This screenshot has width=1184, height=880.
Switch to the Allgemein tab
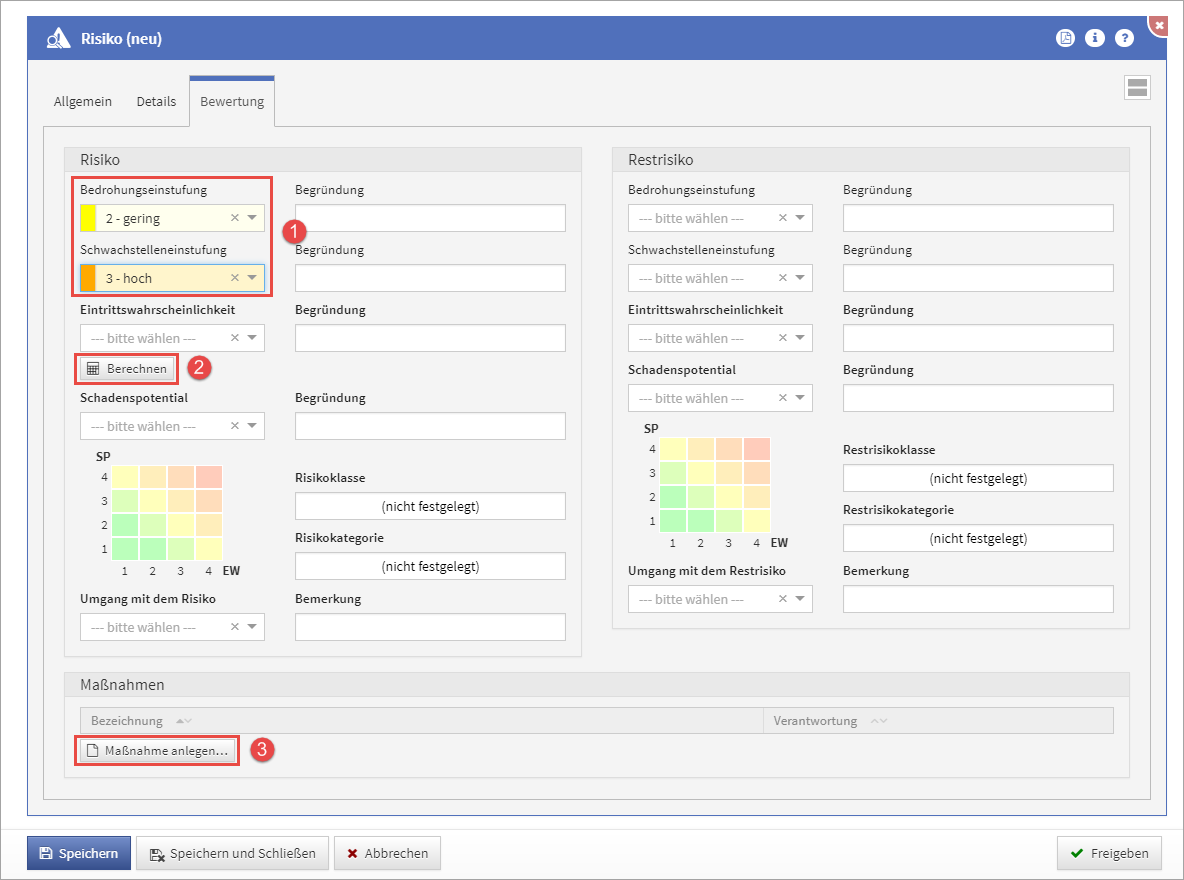pos(83,102)
